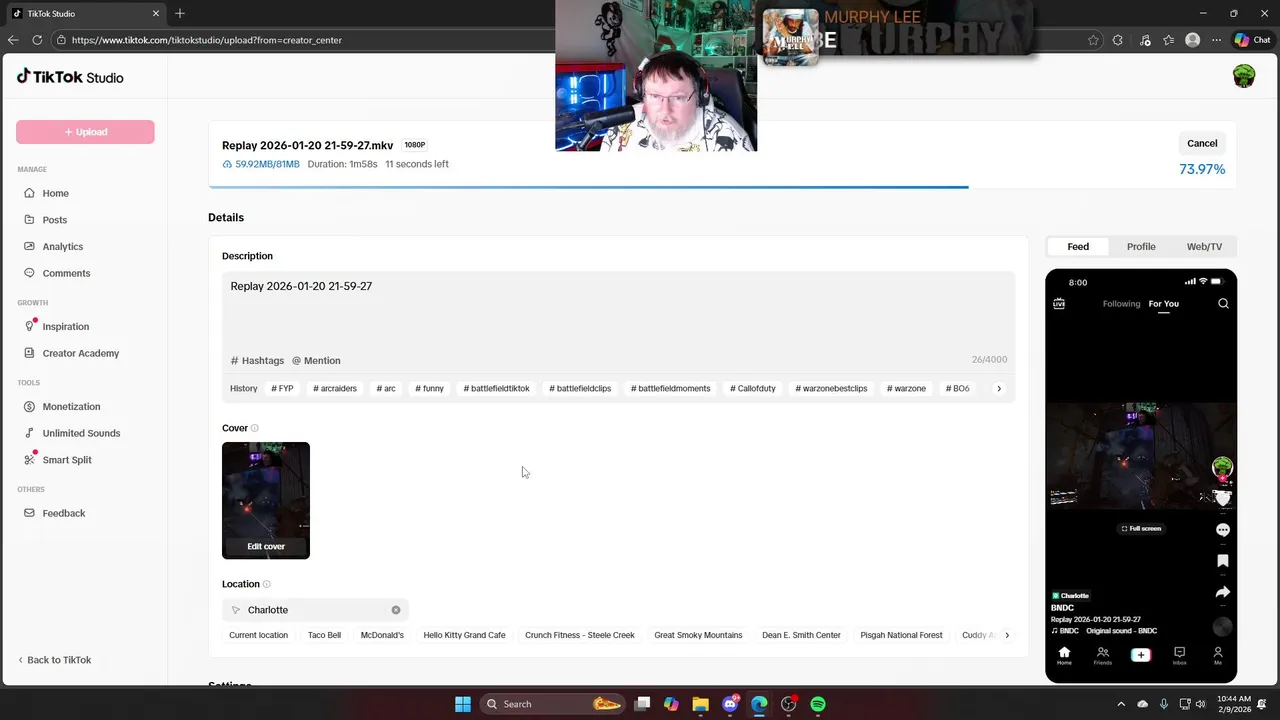This screenshot has height=720, width=1280.
Task: Close the TikTok Studio browser tab
Action: 156,13
